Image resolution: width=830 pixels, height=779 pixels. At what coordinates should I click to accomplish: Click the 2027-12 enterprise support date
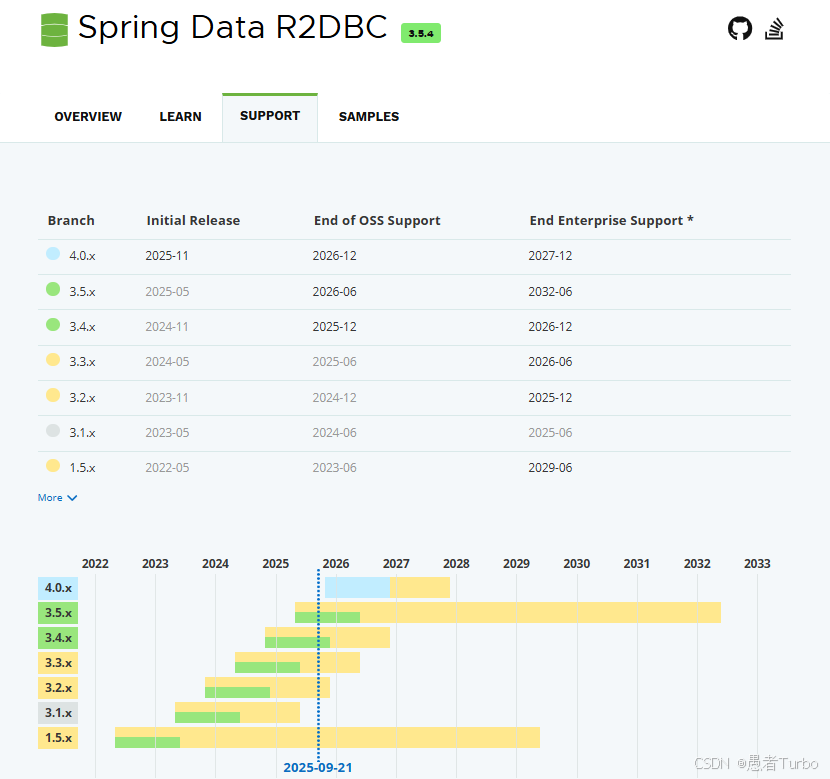550,256
